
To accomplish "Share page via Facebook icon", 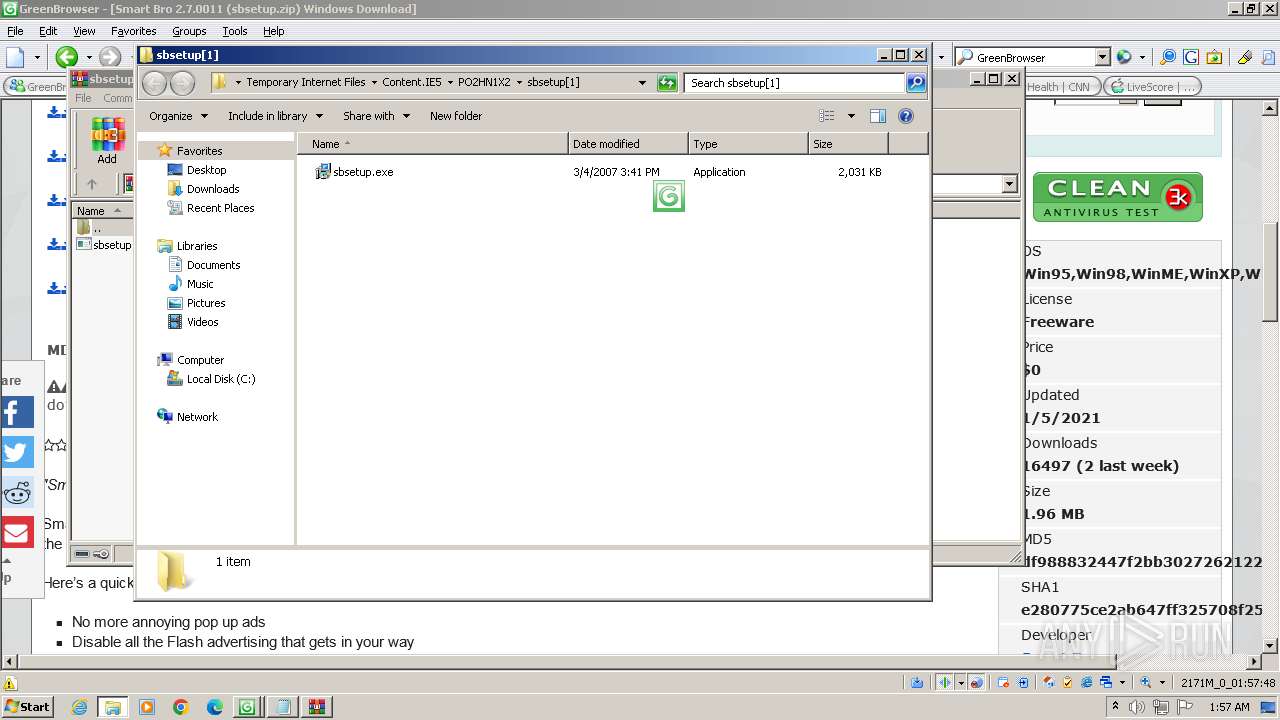I will pyautogui.click(x=17, y=412).
